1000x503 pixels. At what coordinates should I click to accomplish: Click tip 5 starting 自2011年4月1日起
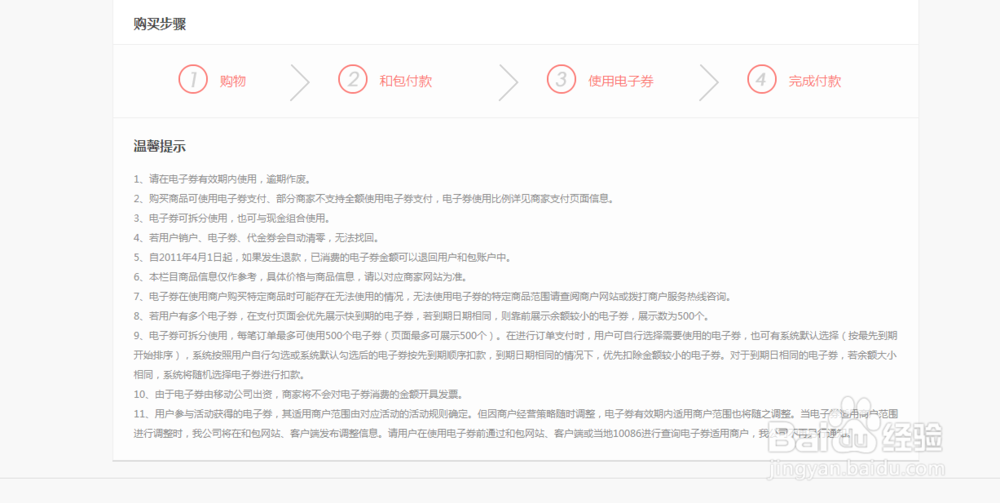coord(323,258)
